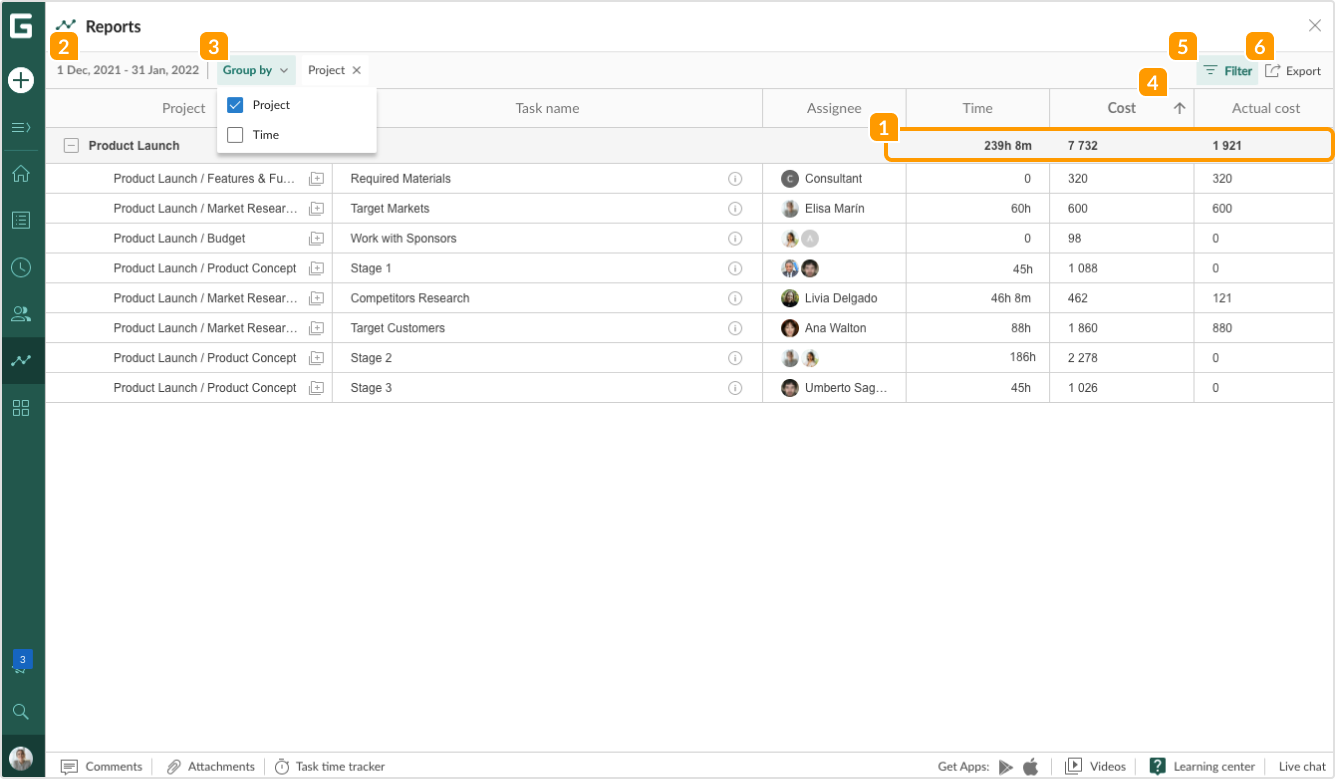Uncheck the Project grouping checkbox

click(234, 104)
